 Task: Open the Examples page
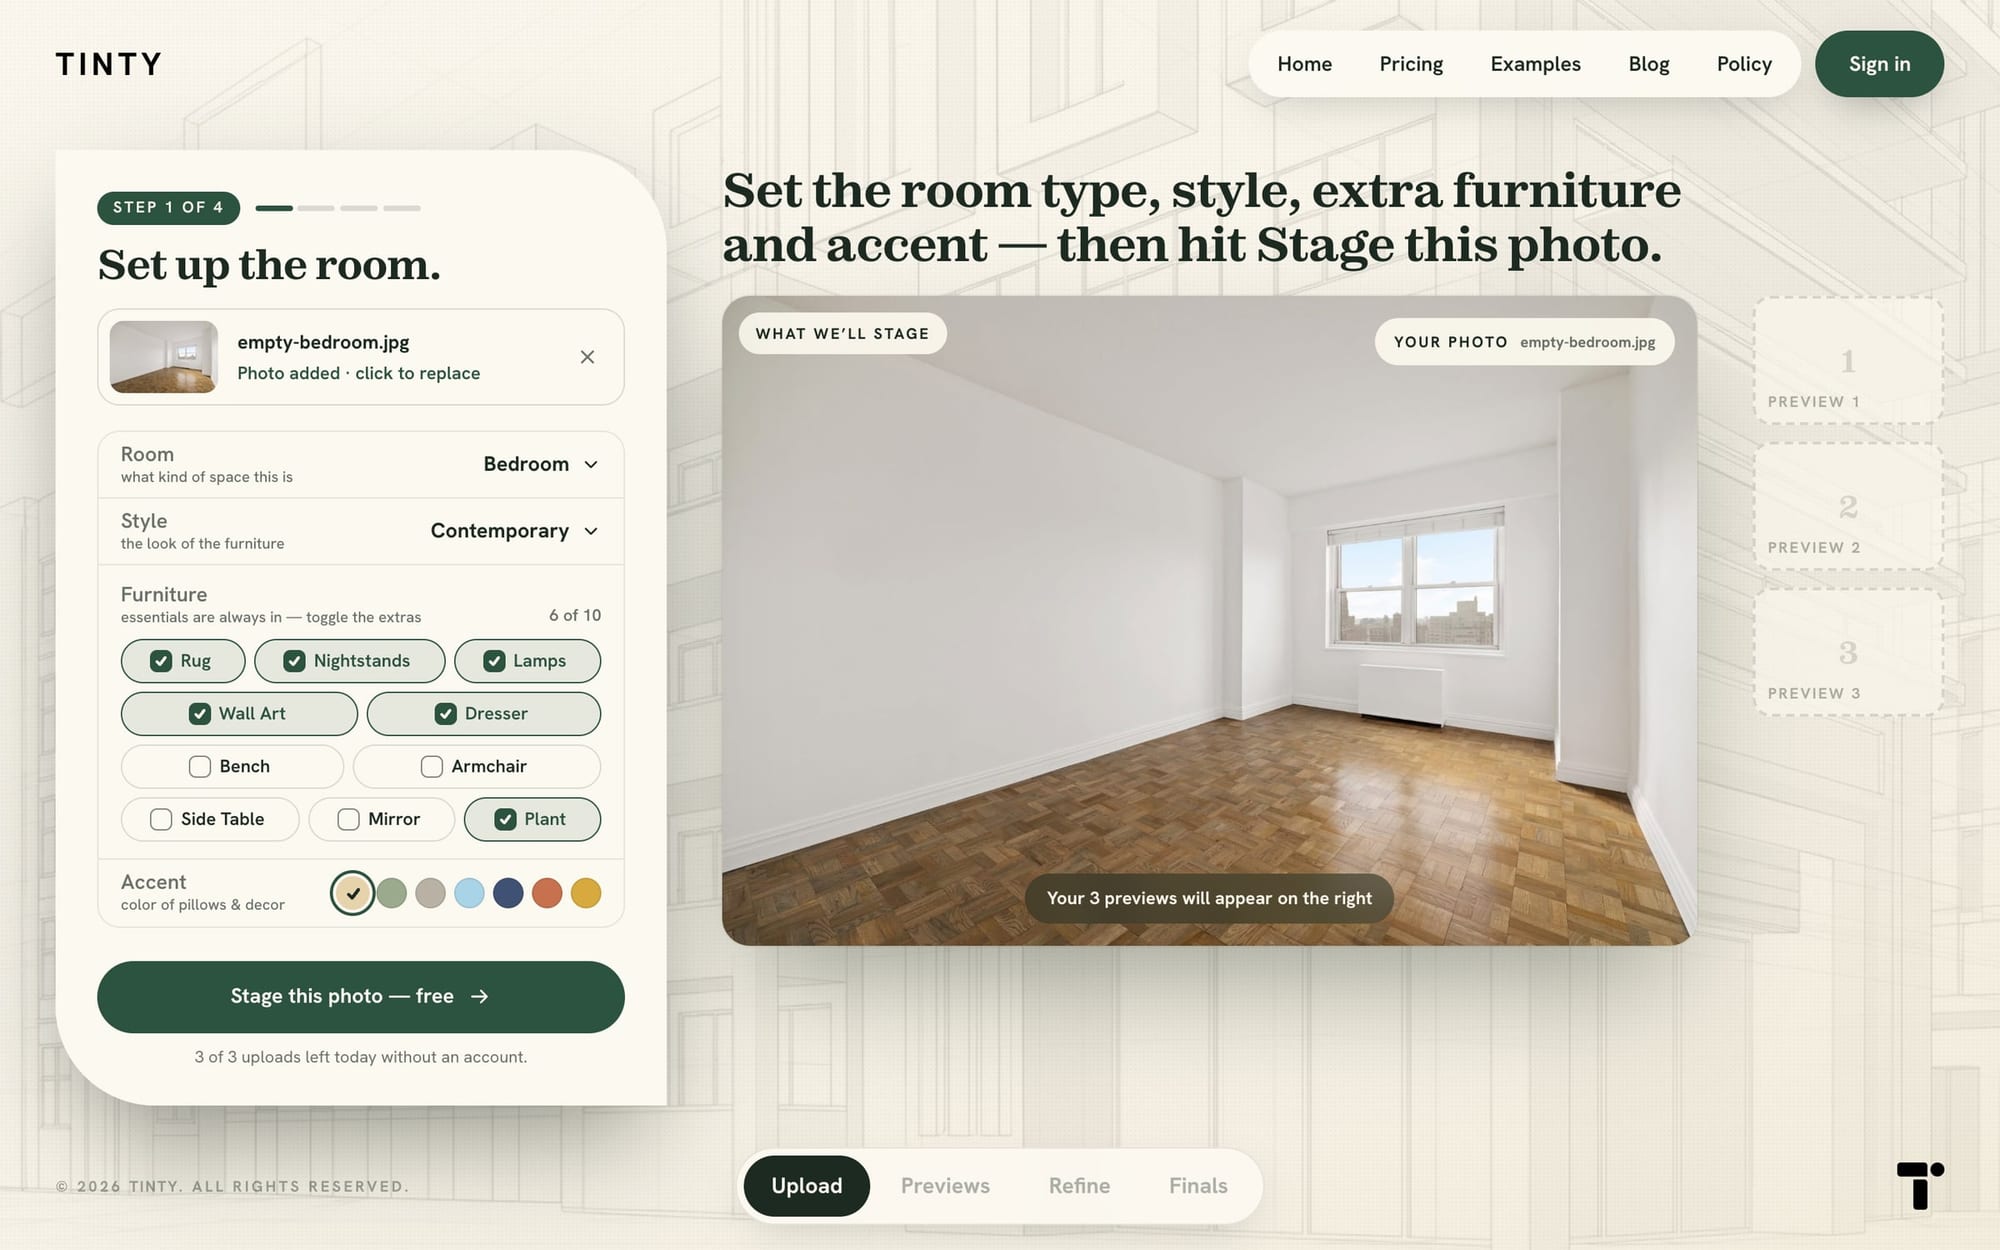coord(1535,64)
